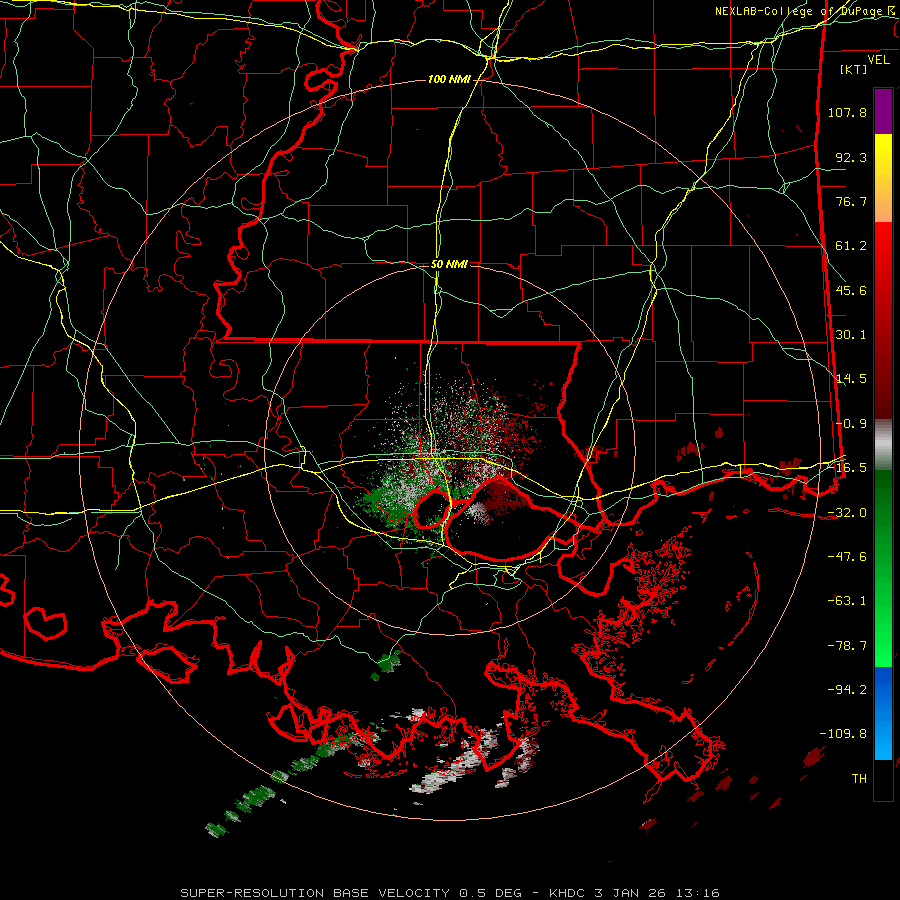The height and width of the screenshot is (900, 900).
Task: Select the -16.5 value on velocity scale
Action: point(847,468)
